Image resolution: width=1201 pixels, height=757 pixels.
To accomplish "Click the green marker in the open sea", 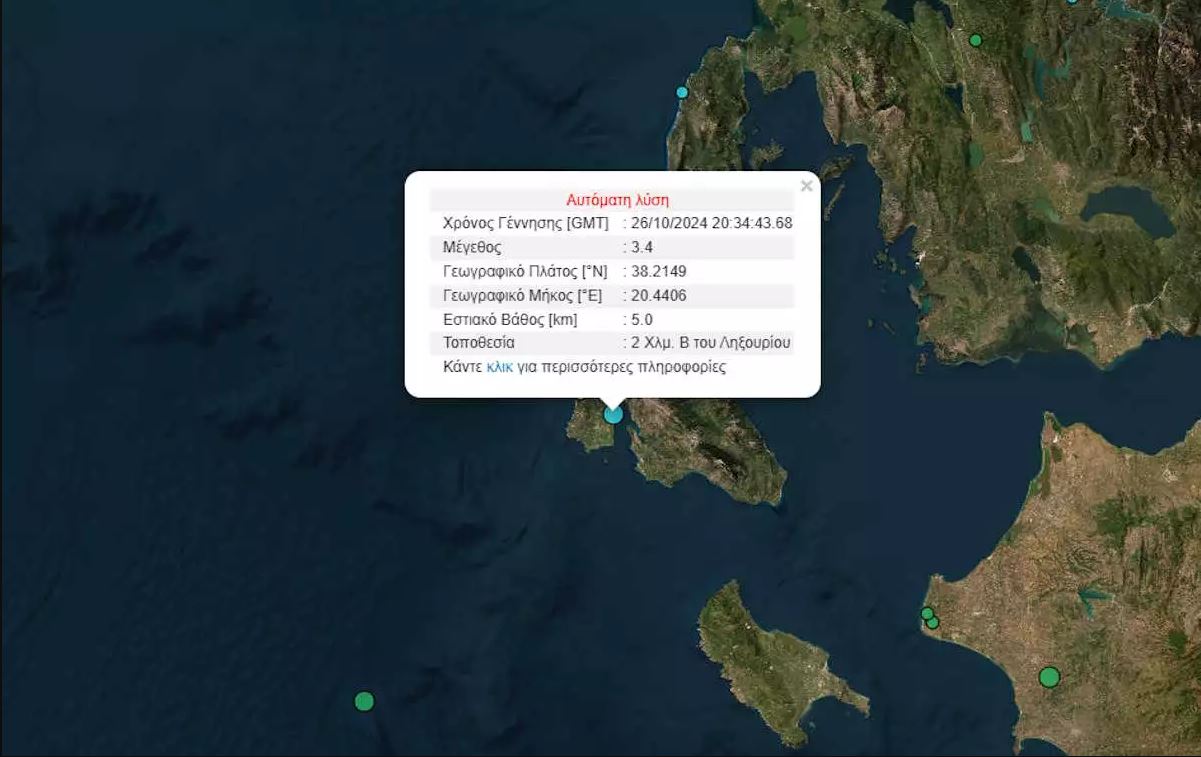I will [364, 701].
